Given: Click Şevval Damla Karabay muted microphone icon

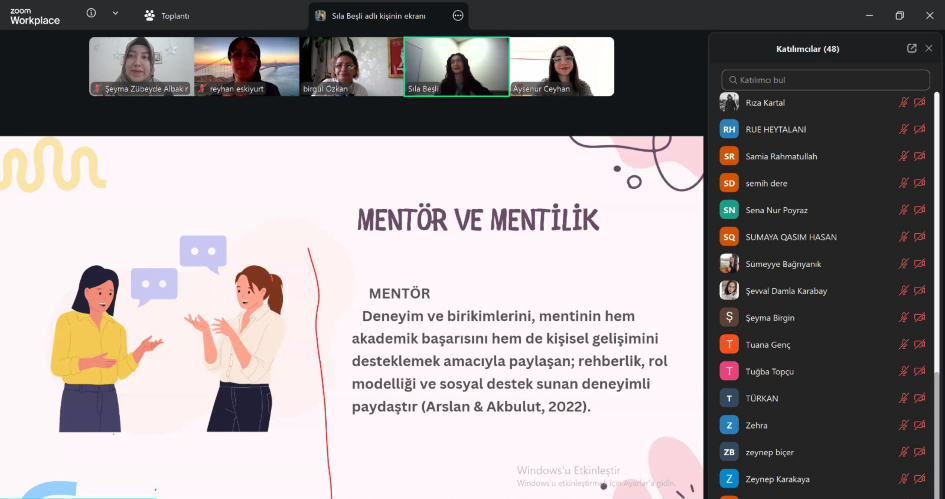Looking at the screenshot, I should click(x=903, y=290).
